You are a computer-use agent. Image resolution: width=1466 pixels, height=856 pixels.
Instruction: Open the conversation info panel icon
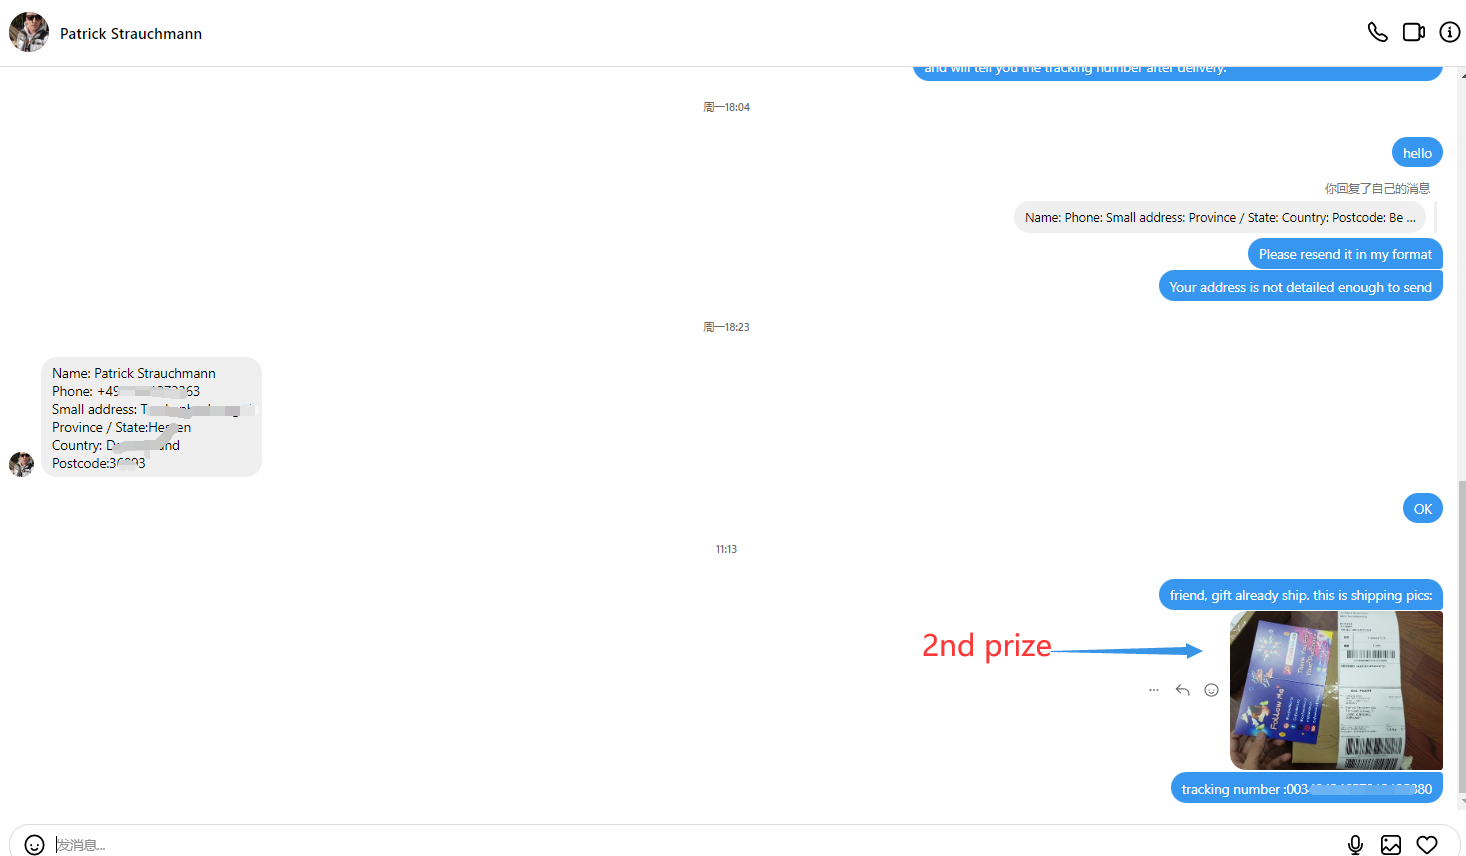pyautogui.click(x=1449, y=32)
